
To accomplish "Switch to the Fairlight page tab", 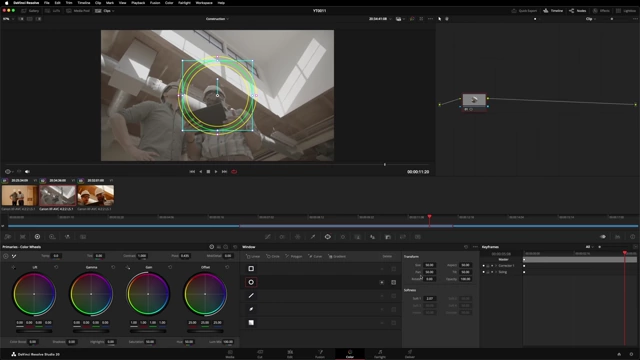I will coord(380,354).
